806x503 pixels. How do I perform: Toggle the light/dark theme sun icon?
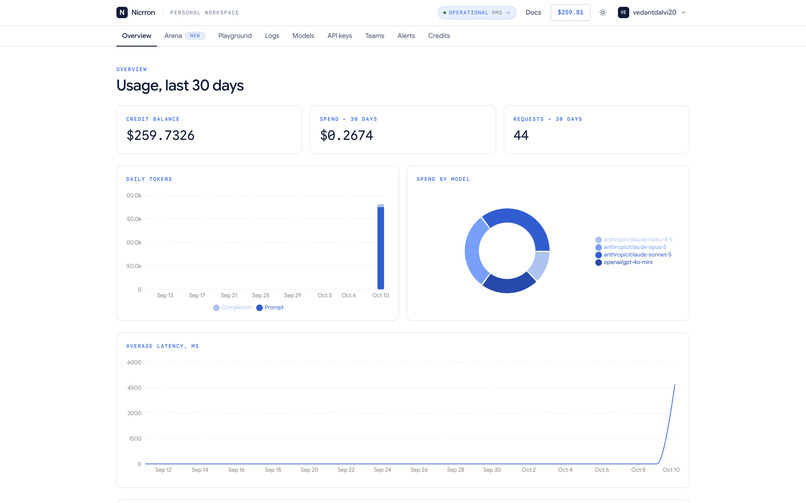602,12
